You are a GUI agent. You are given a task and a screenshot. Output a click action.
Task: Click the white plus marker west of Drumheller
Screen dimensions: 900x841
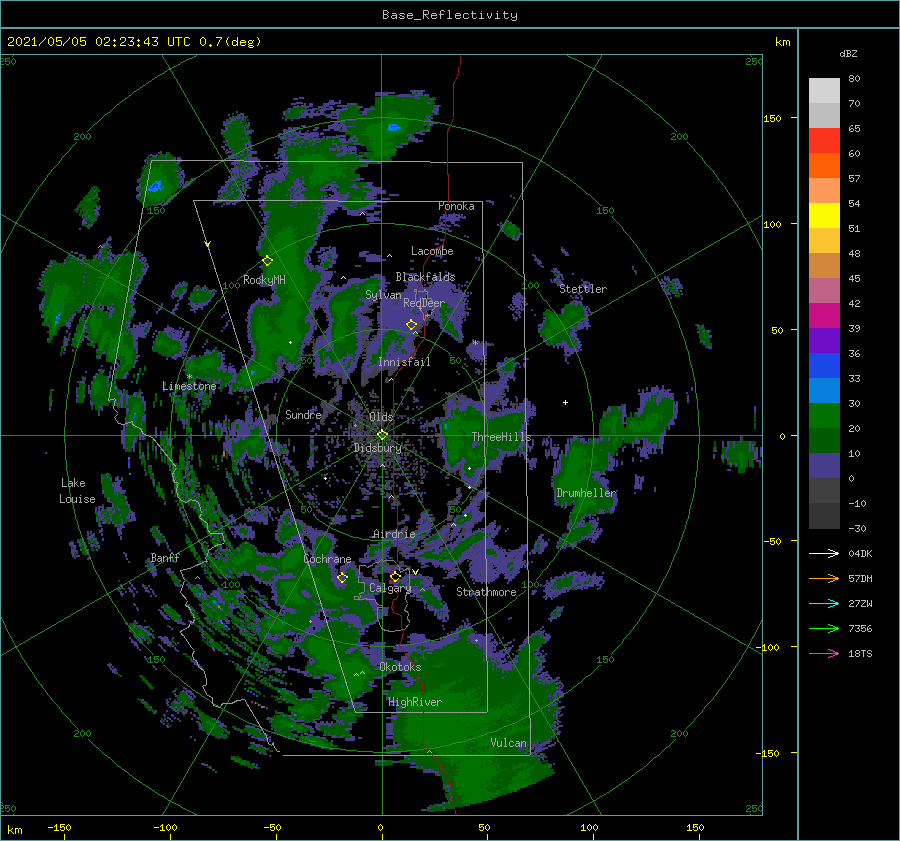click(x=565, y=402)
